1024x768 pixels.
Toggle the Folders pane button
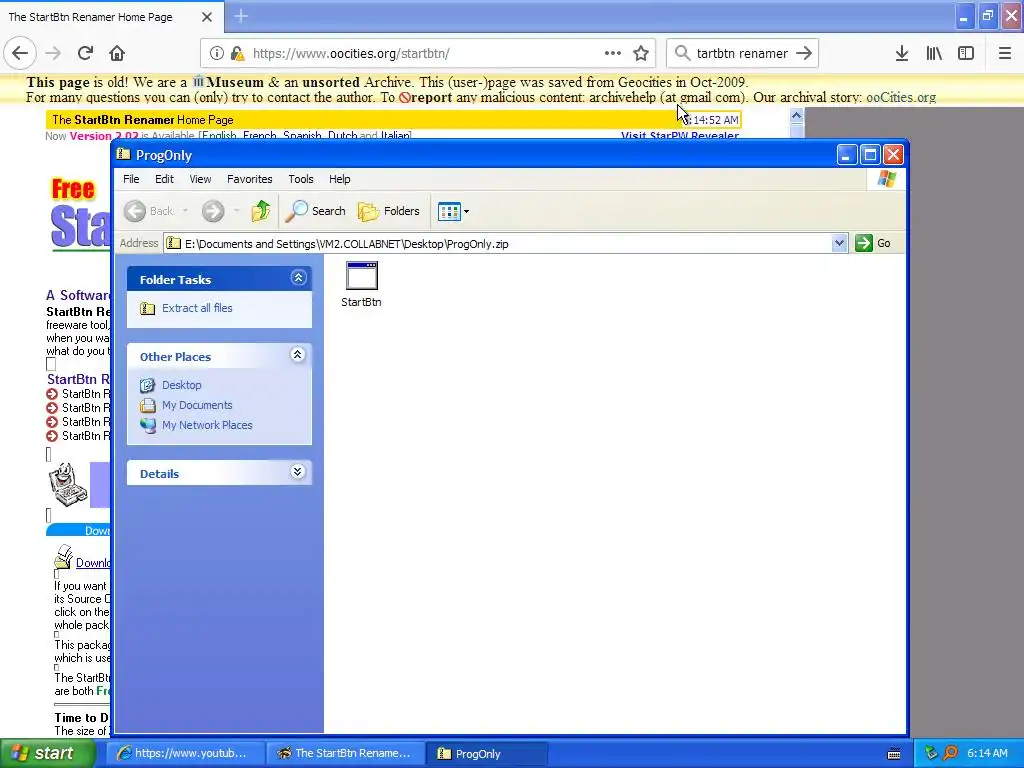tap(389, 211)
